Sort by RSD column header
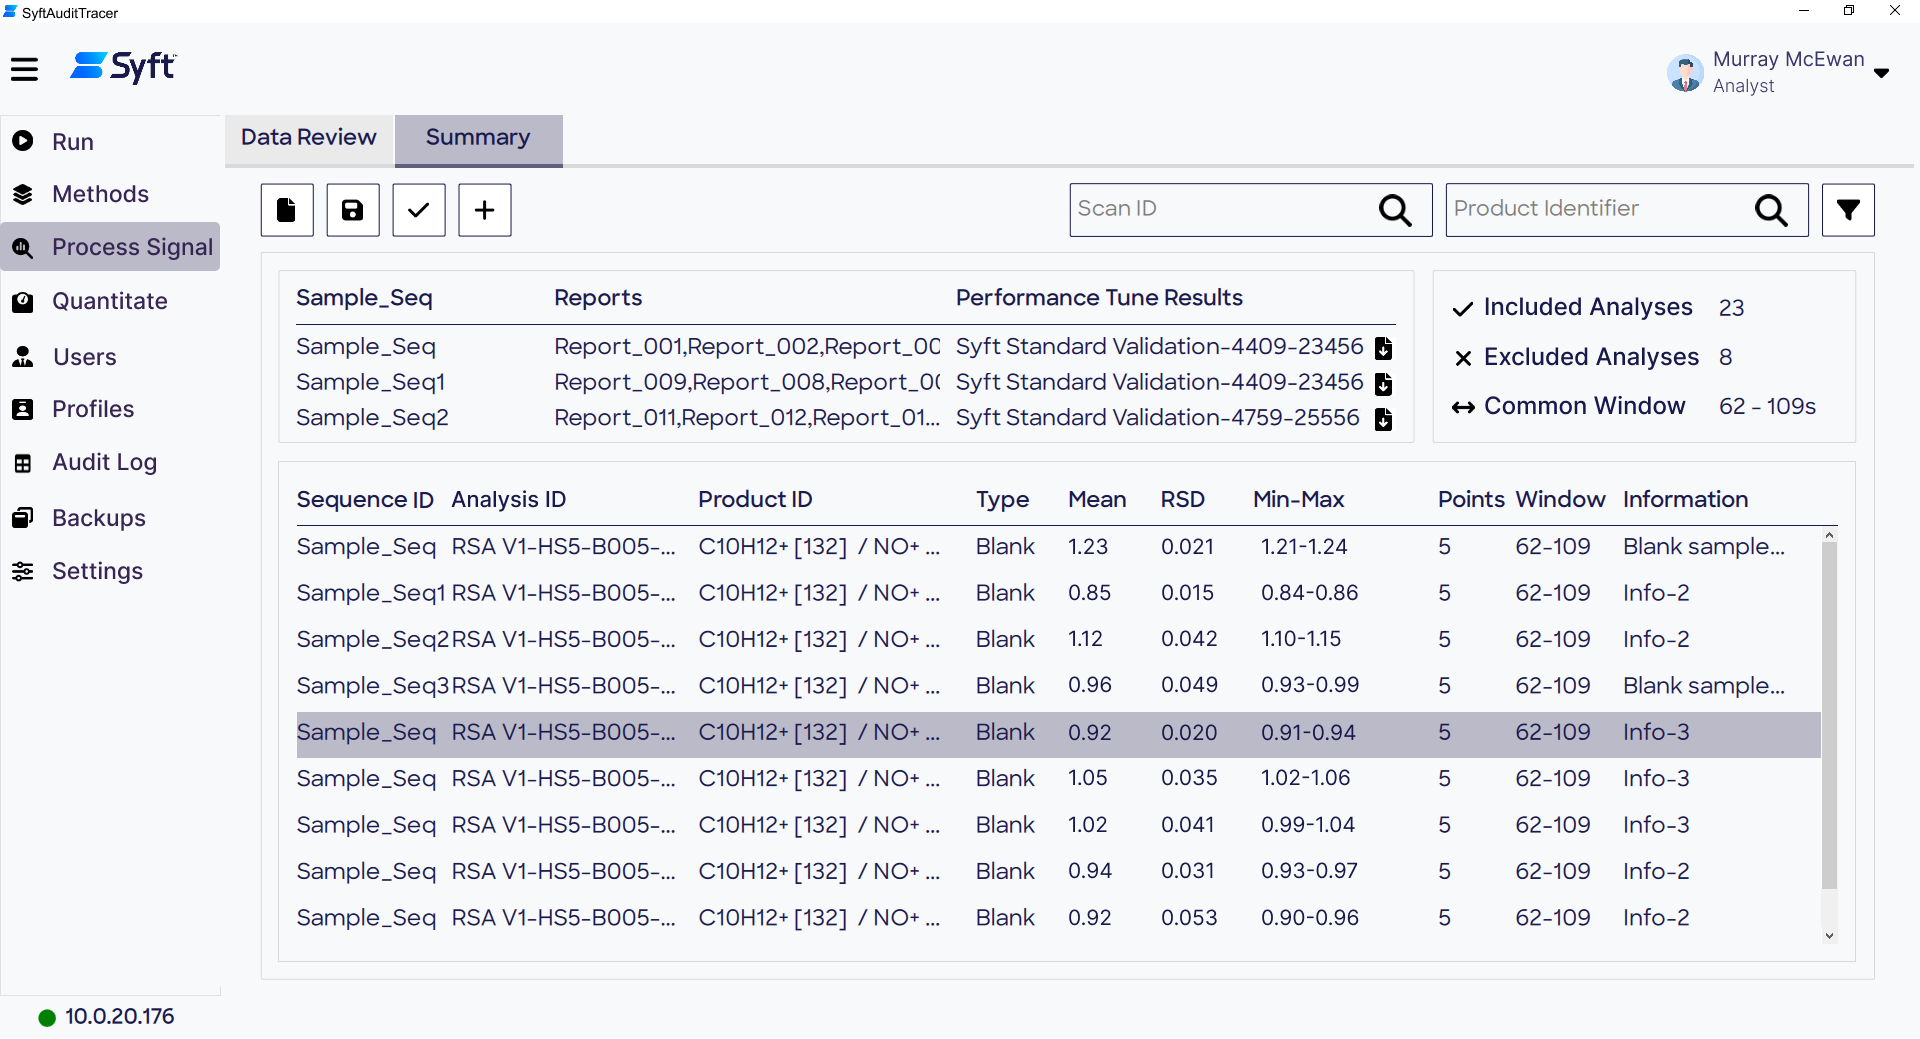The width and height of the screenshot is (1920, 1039). (1182, 500)
